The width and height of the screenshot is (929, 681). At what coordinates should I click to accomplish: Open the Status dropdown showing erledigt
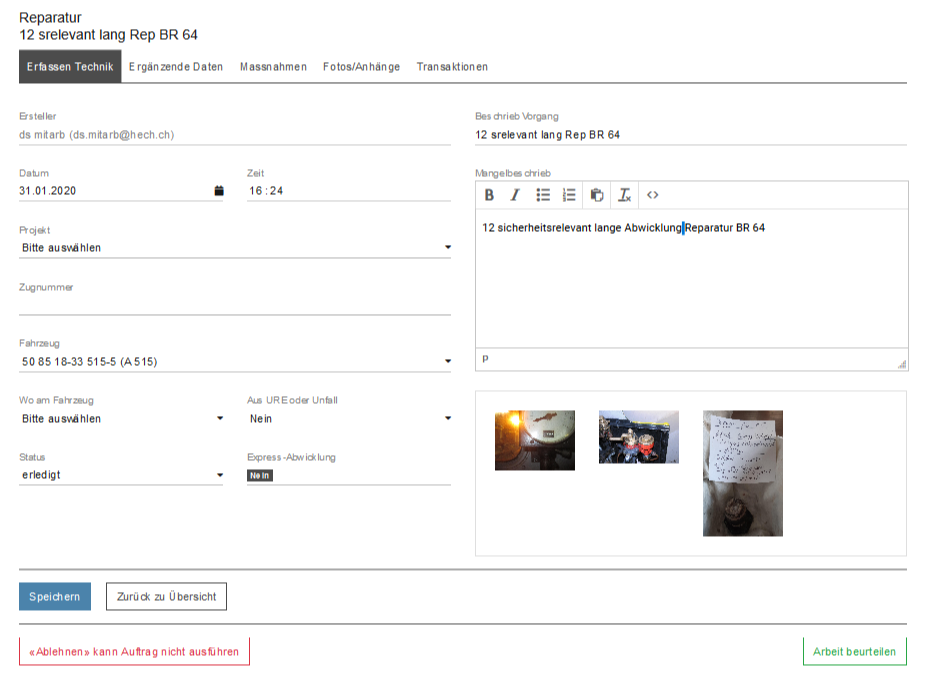[x=121, y=476]
